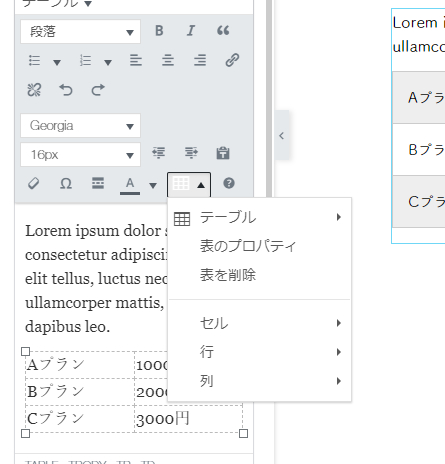Toggle bold formatting
Image resolution: width=445 pixels, height=464 pixels.
pos(159,31)
